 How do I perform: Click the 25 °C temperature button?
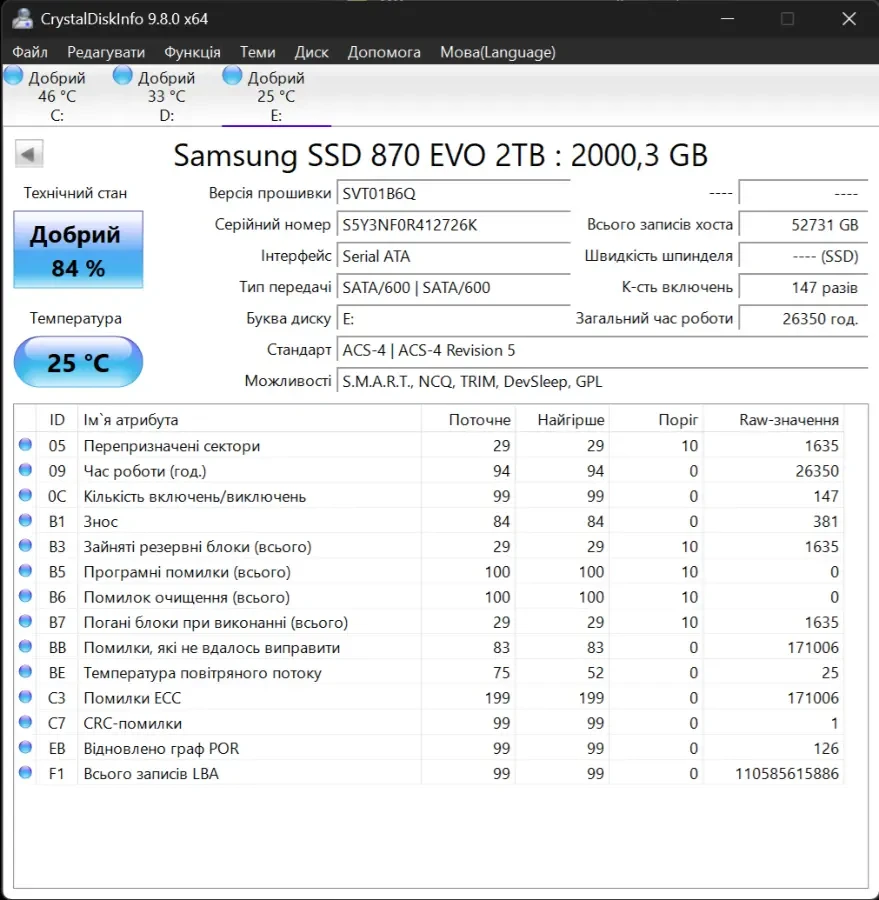[78, 362]
